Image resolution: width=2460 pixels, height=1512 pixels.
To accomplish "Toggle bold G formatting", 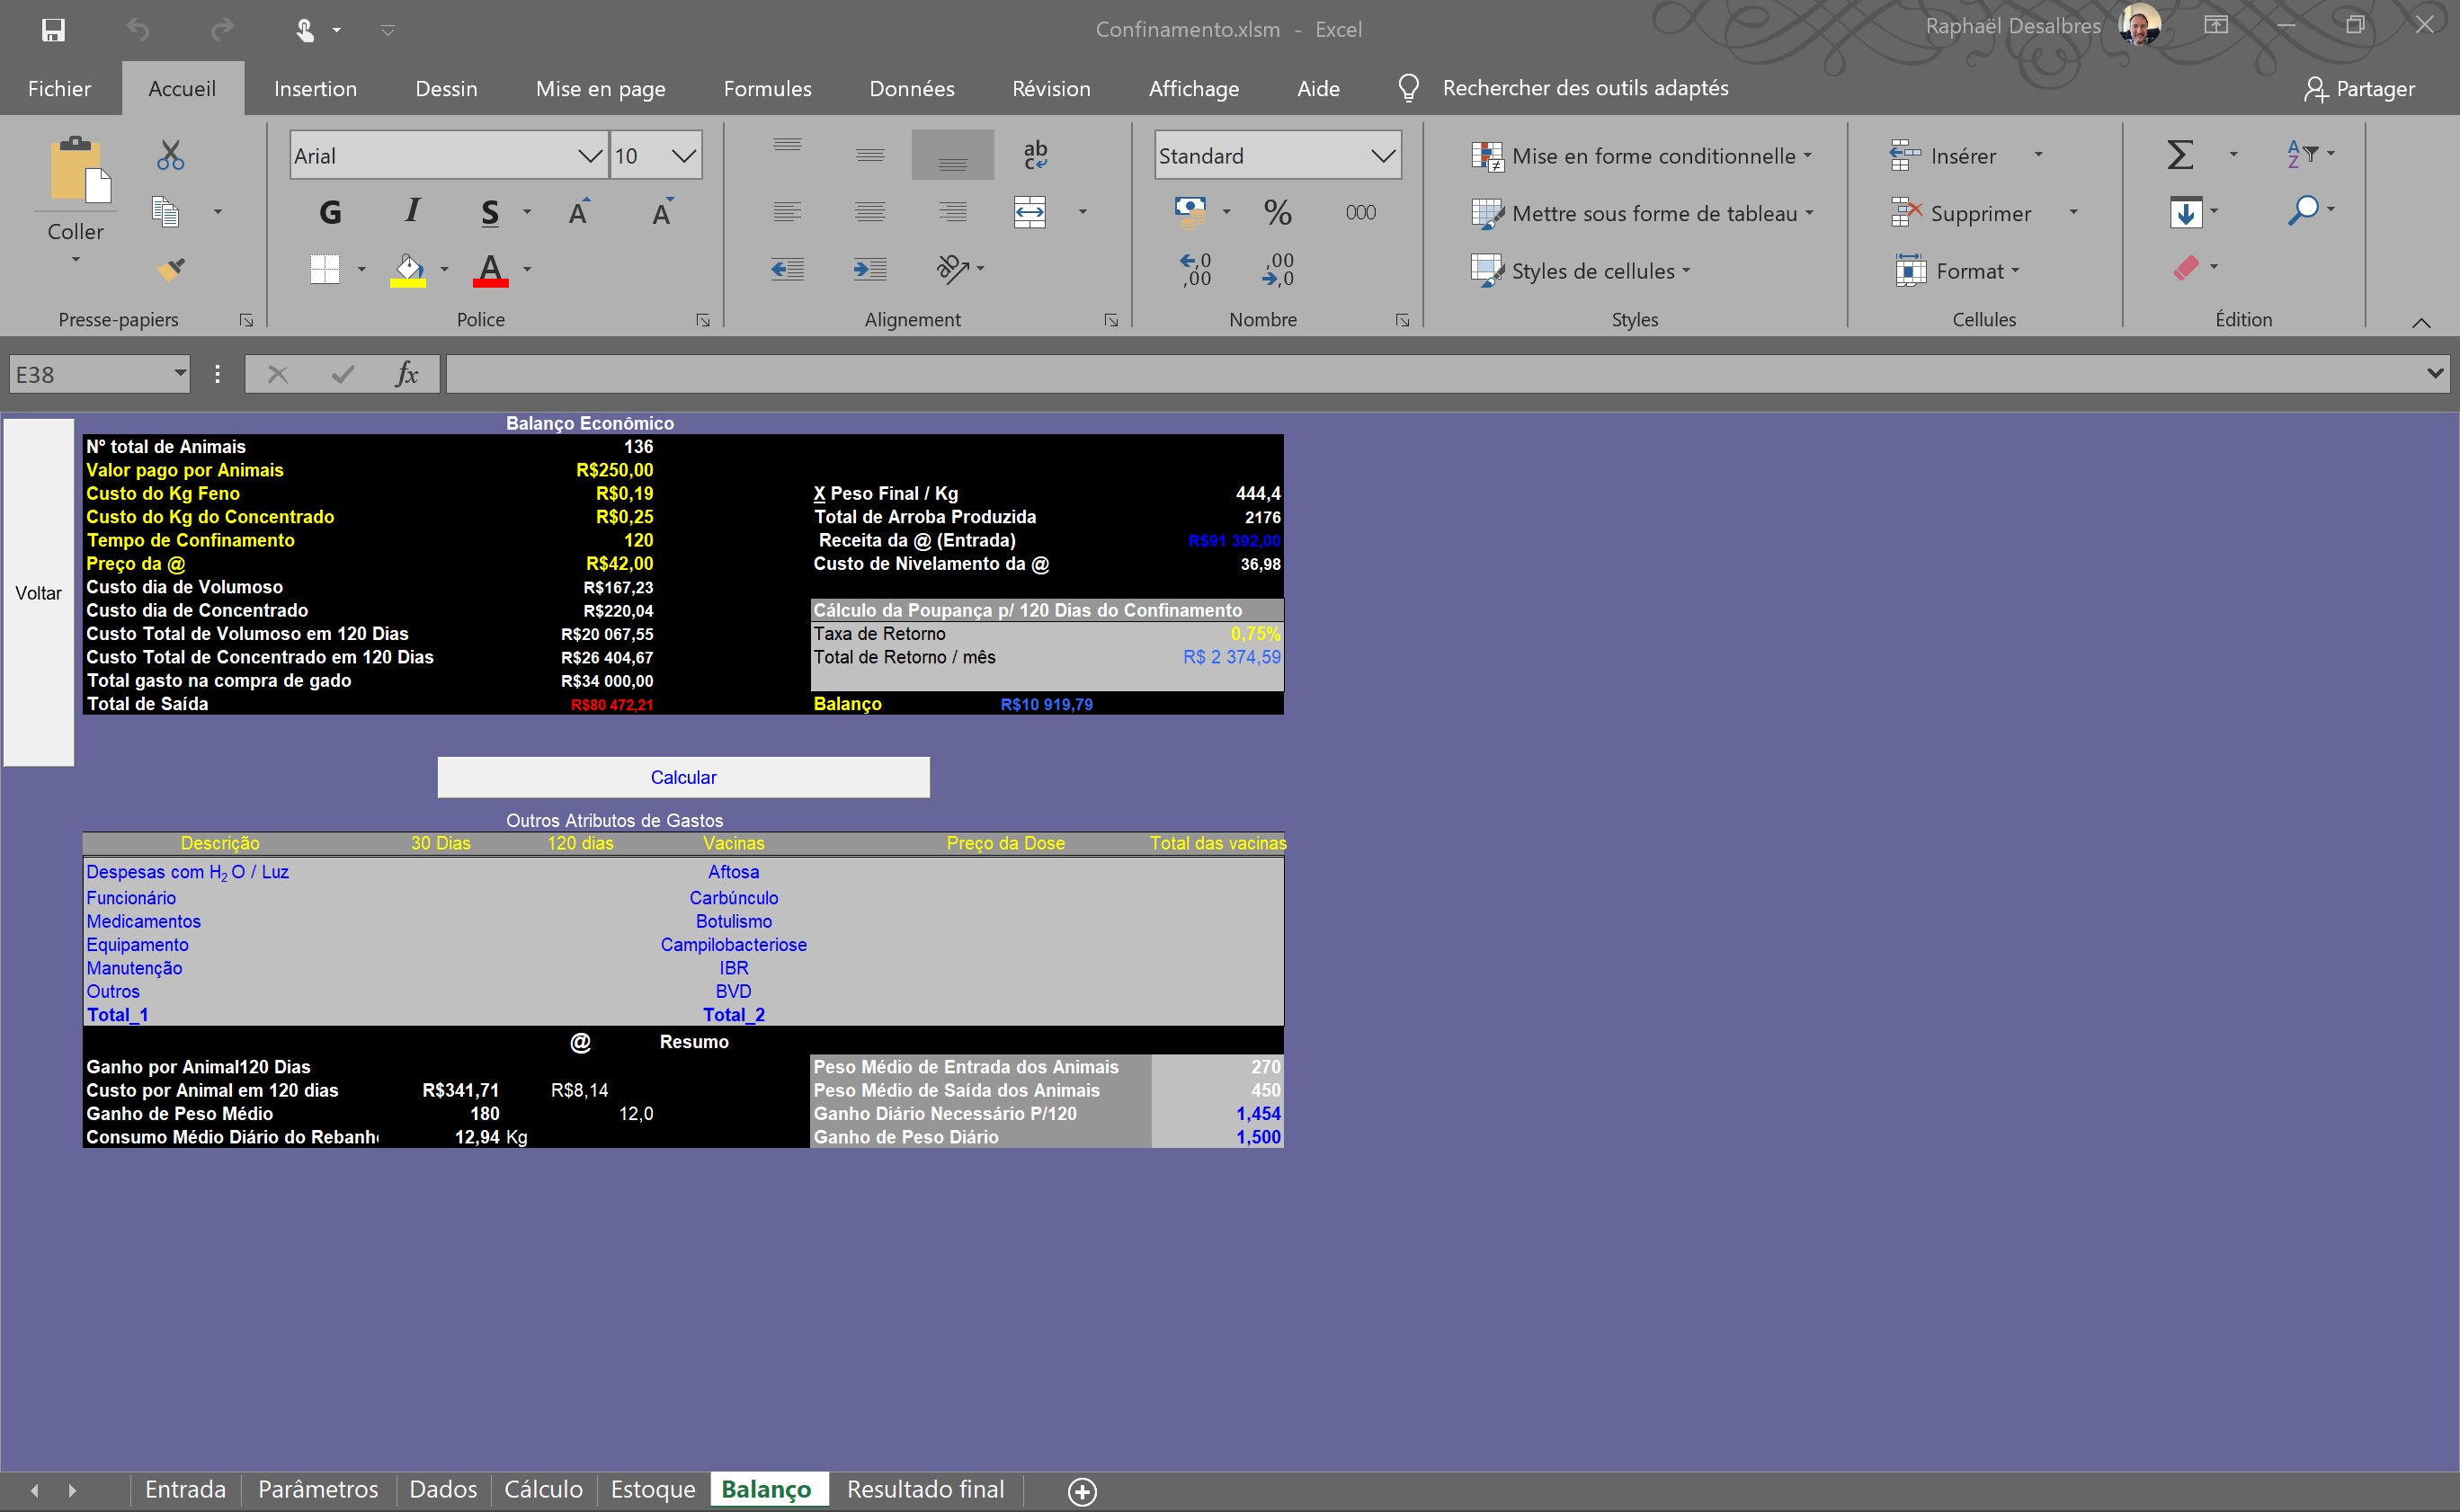I will point(330,212).
